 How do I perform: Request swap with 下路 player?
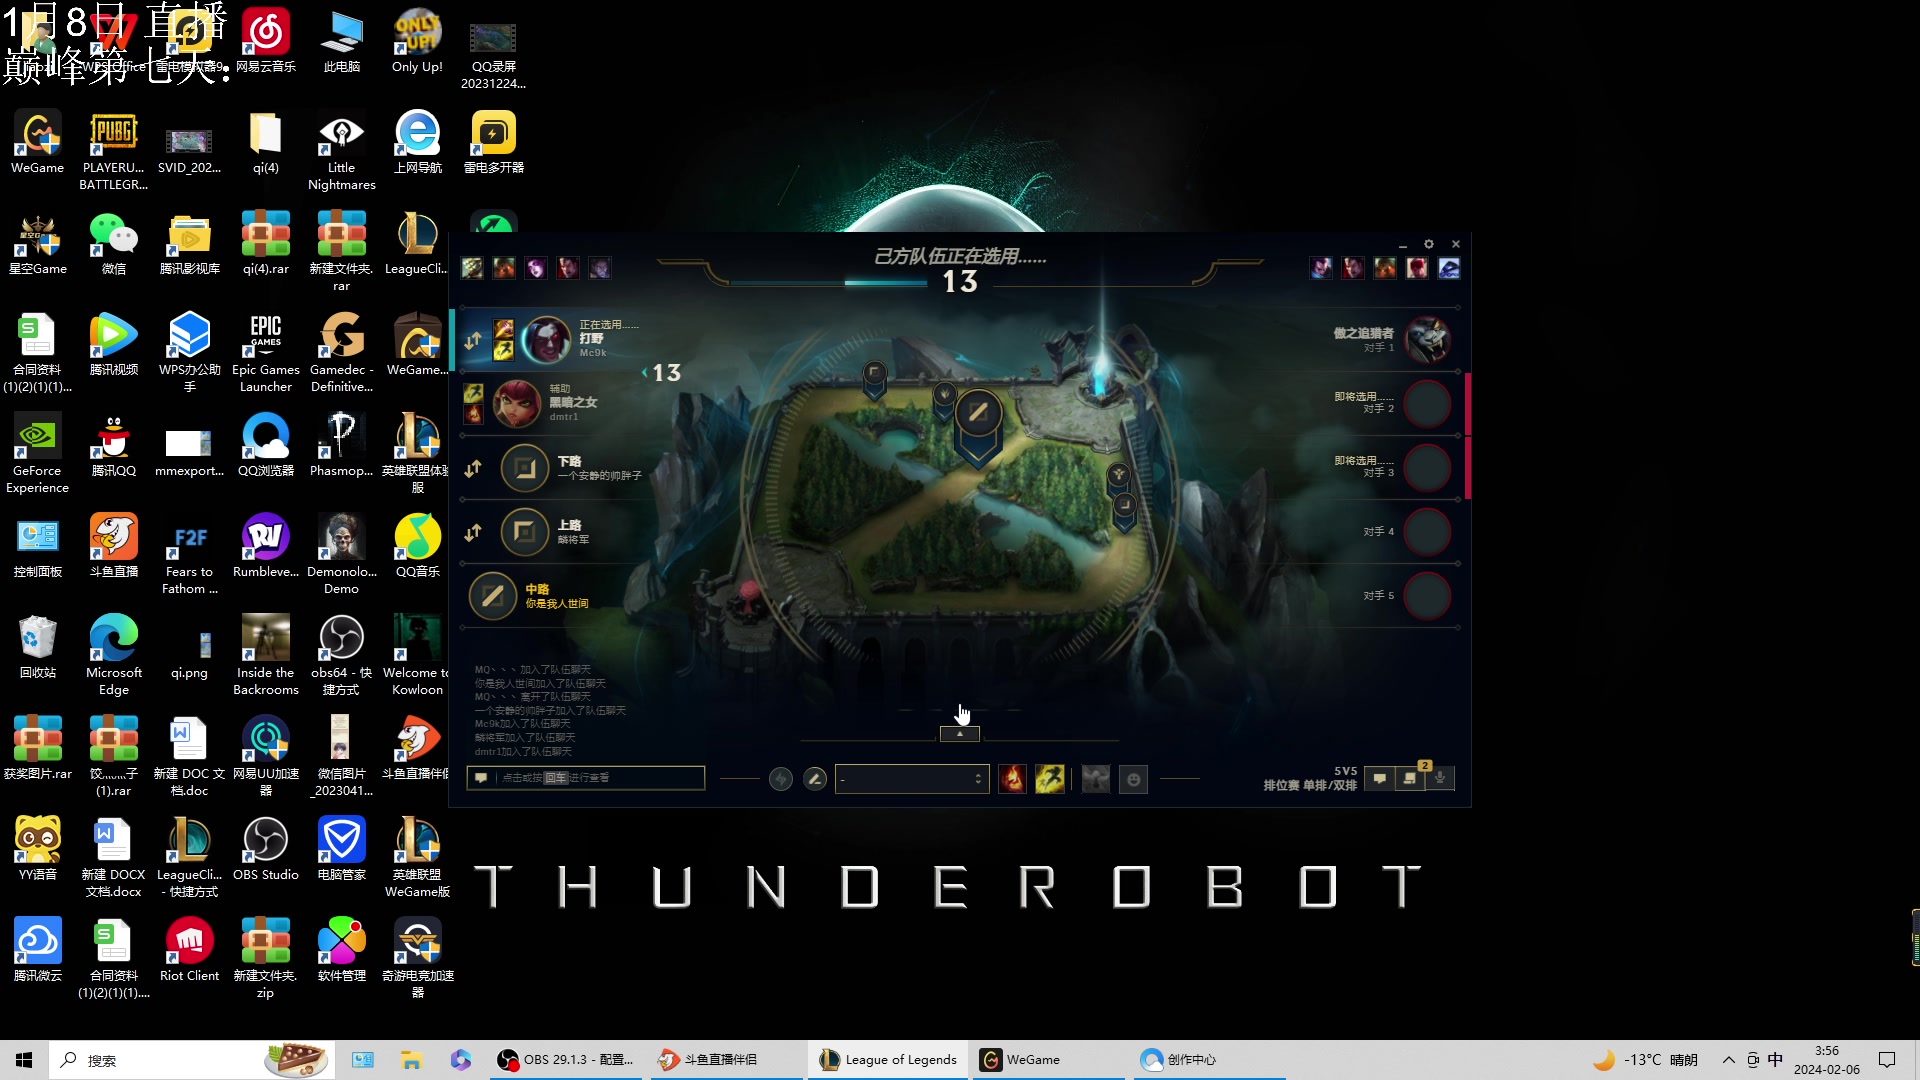473,468
